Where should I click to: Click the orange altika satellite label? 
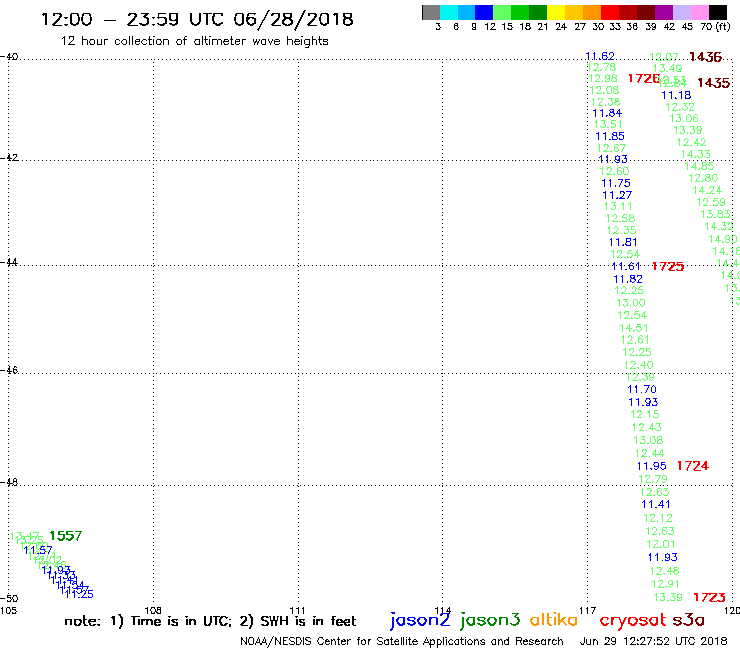[553, 619]
